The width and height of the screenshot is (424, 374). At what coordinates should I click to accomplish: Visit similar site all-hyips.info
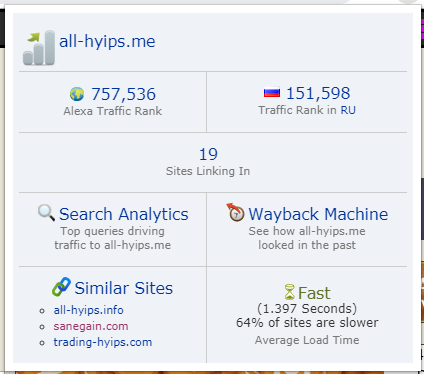pos(88,310)
